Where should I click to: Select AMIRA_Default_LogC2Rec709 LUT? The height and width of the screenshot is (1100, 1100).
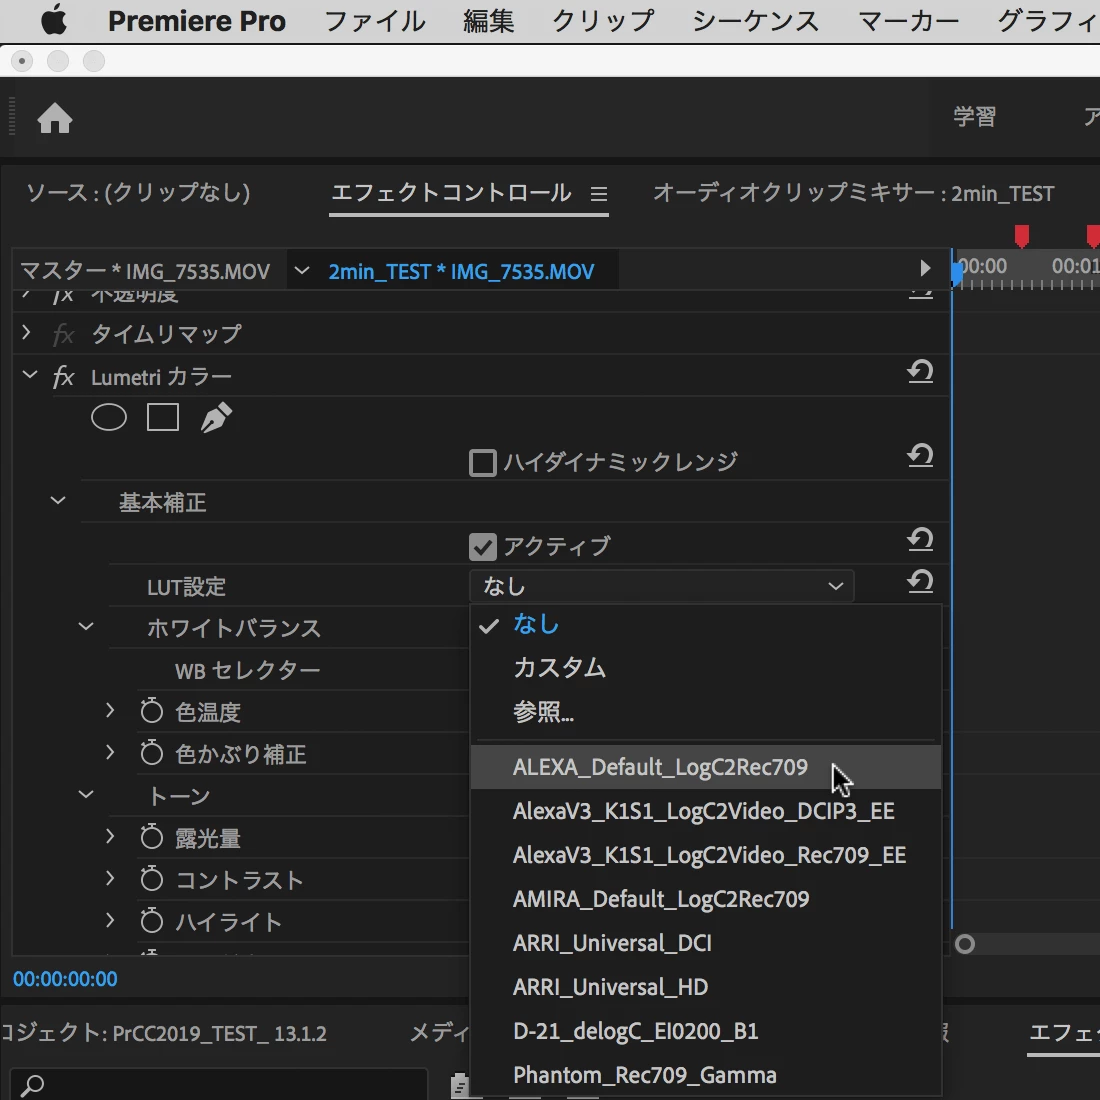(706, 899)
